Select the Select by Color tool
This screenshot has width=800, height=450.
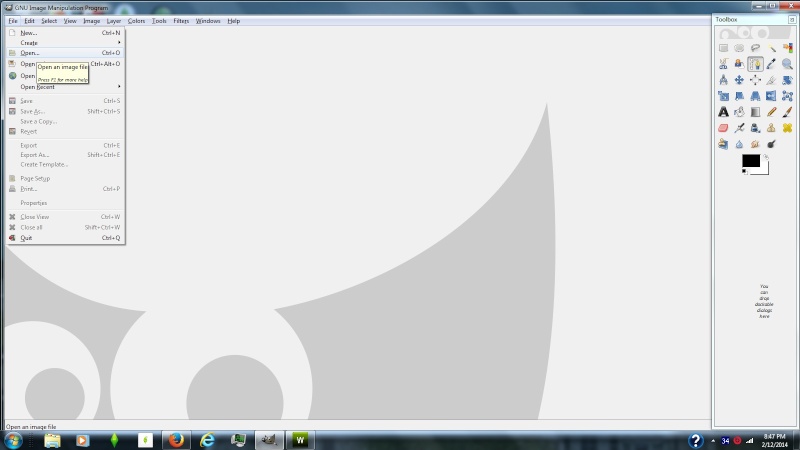787,48
